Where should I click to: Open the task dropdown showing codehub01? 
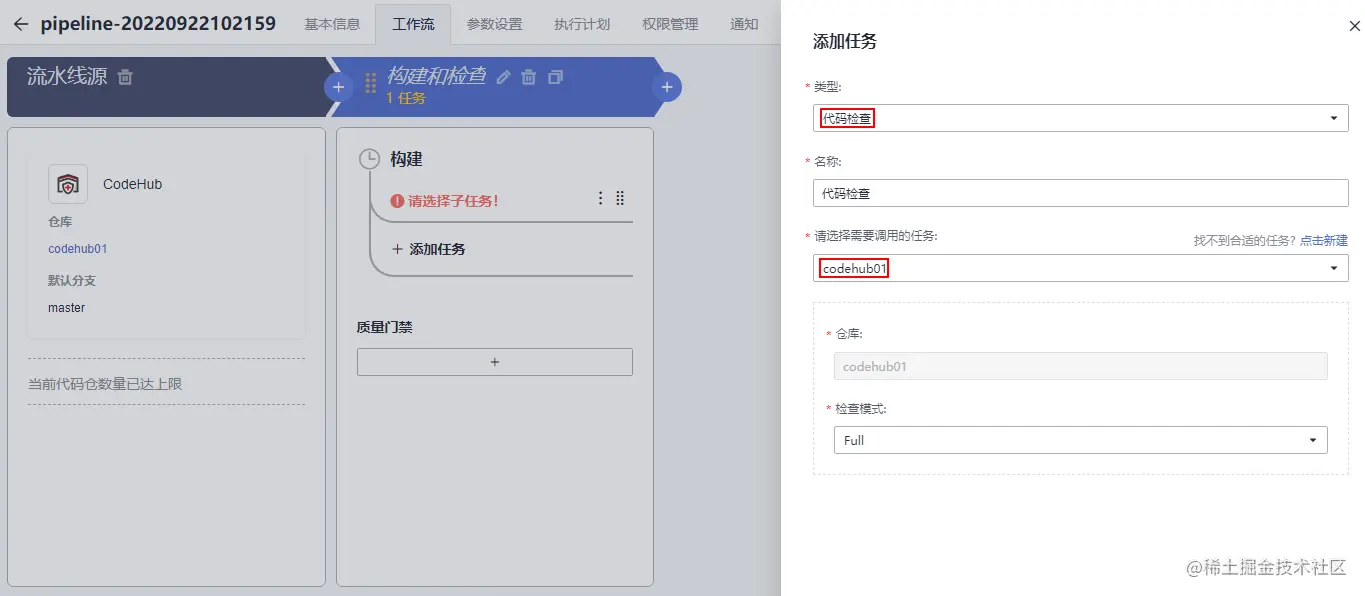[x=1081, y=268]
